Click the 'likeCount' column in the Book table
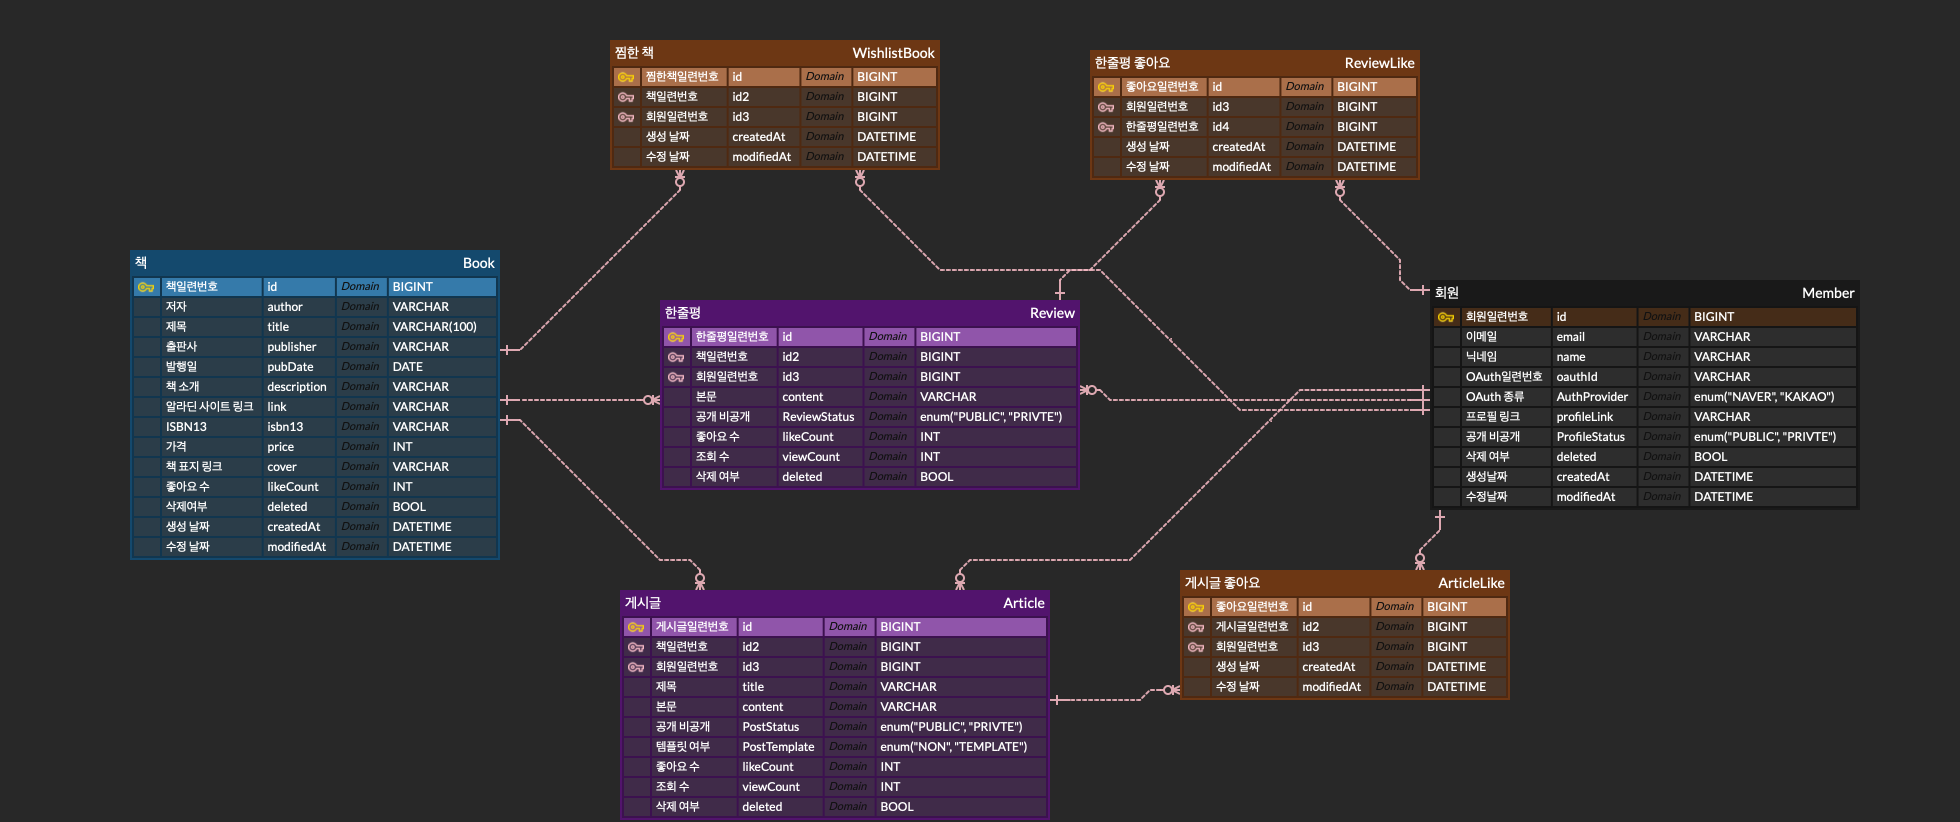The width and height of the screenshot is (1960, 822). pos(299,487)
